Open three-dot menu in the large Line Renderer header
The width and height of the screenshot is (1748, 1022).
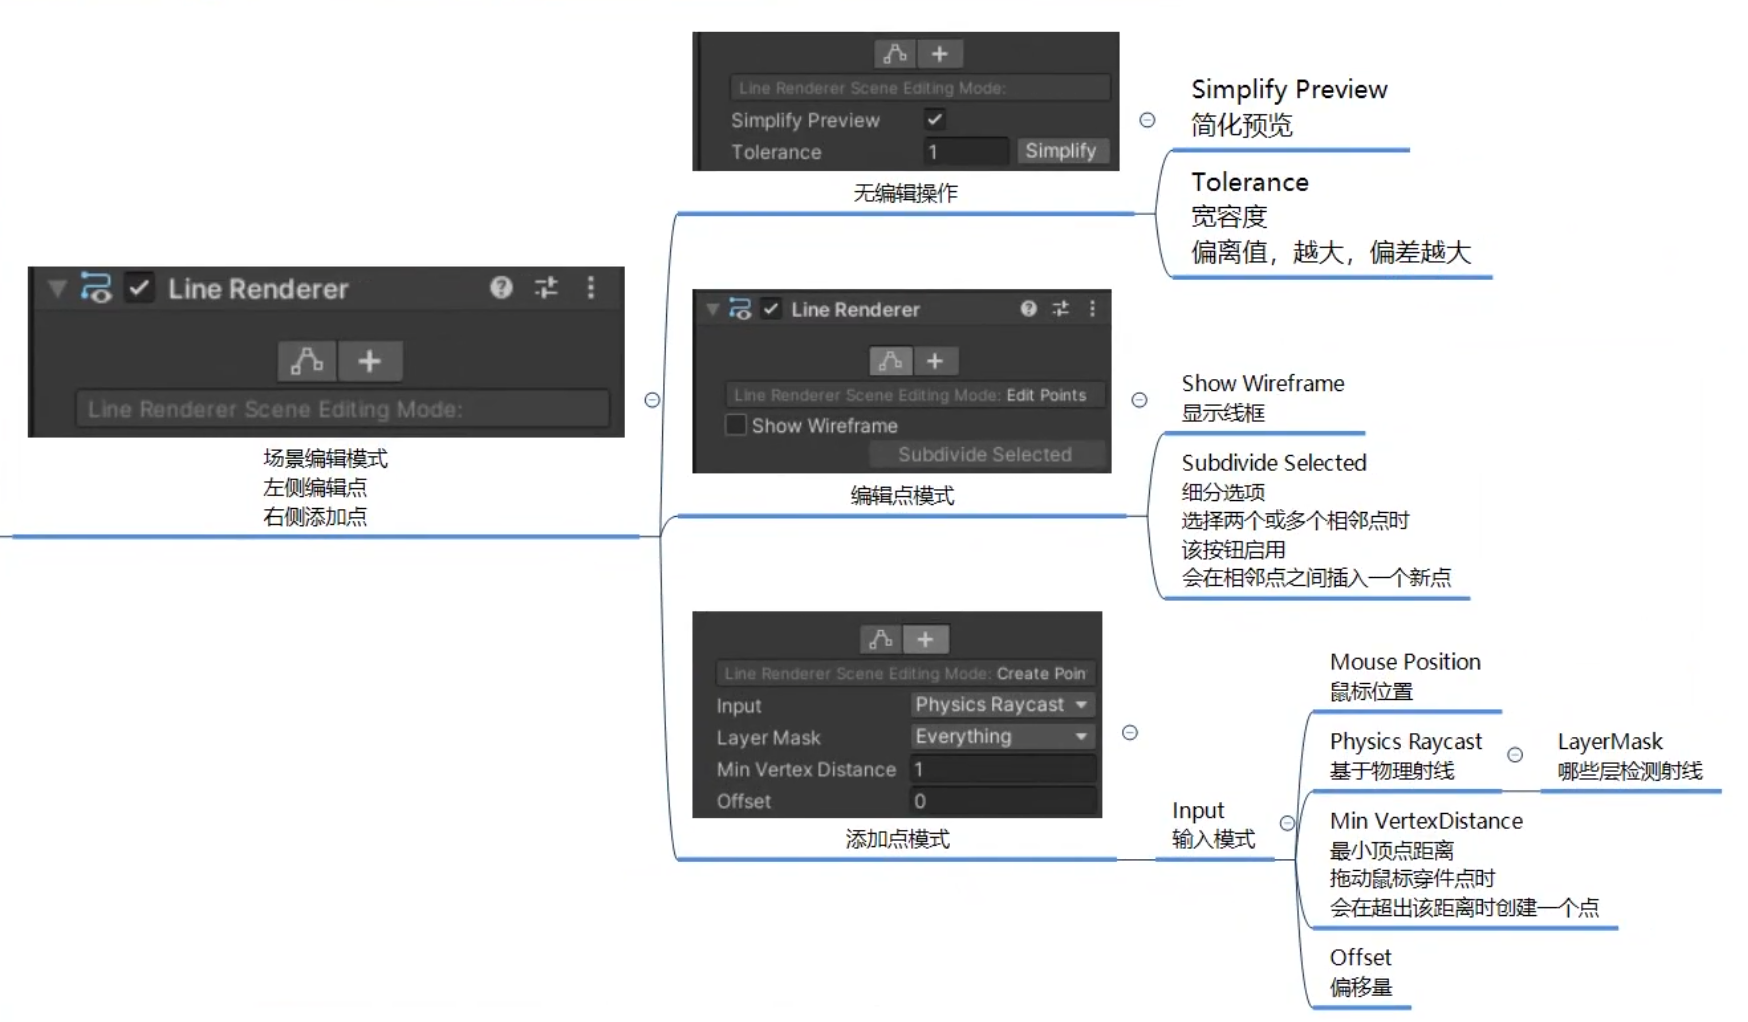click(591, 288)
